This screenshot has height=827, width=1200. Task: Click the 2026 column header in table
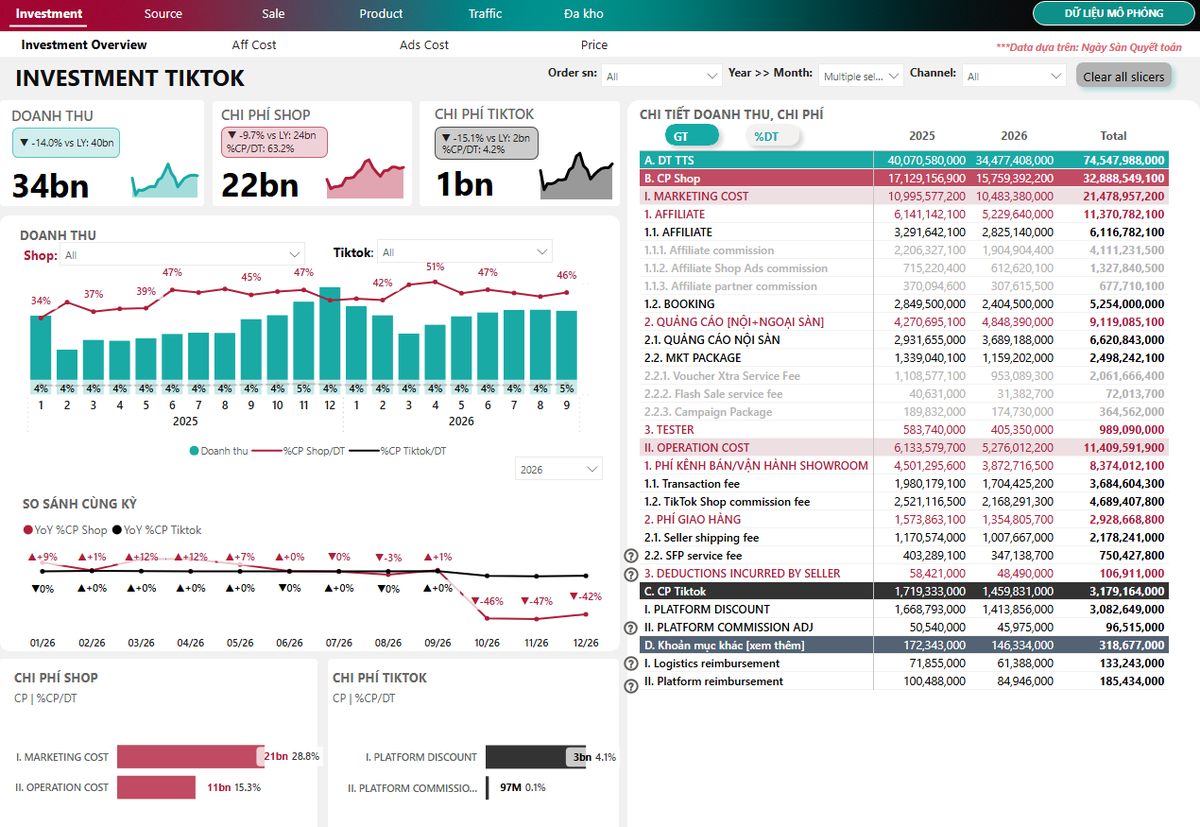(1013, 136)
